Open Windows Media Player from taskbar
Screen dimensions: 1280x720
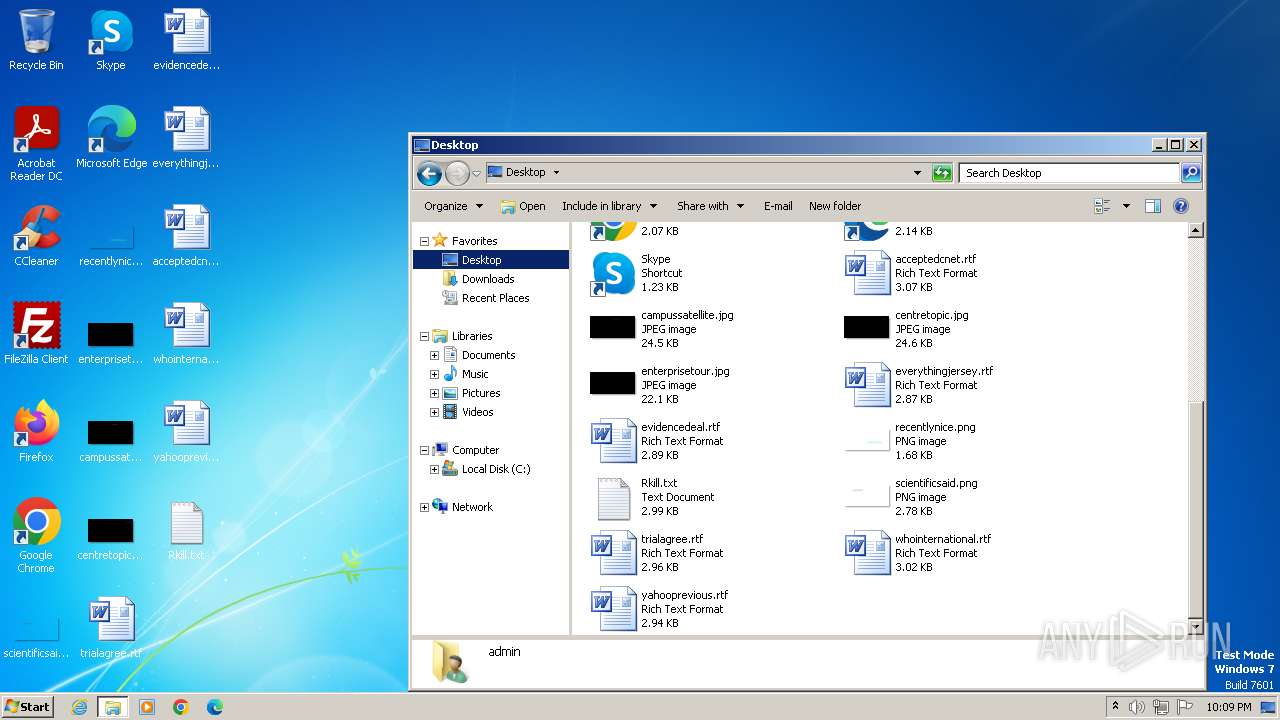click(147, 707)
